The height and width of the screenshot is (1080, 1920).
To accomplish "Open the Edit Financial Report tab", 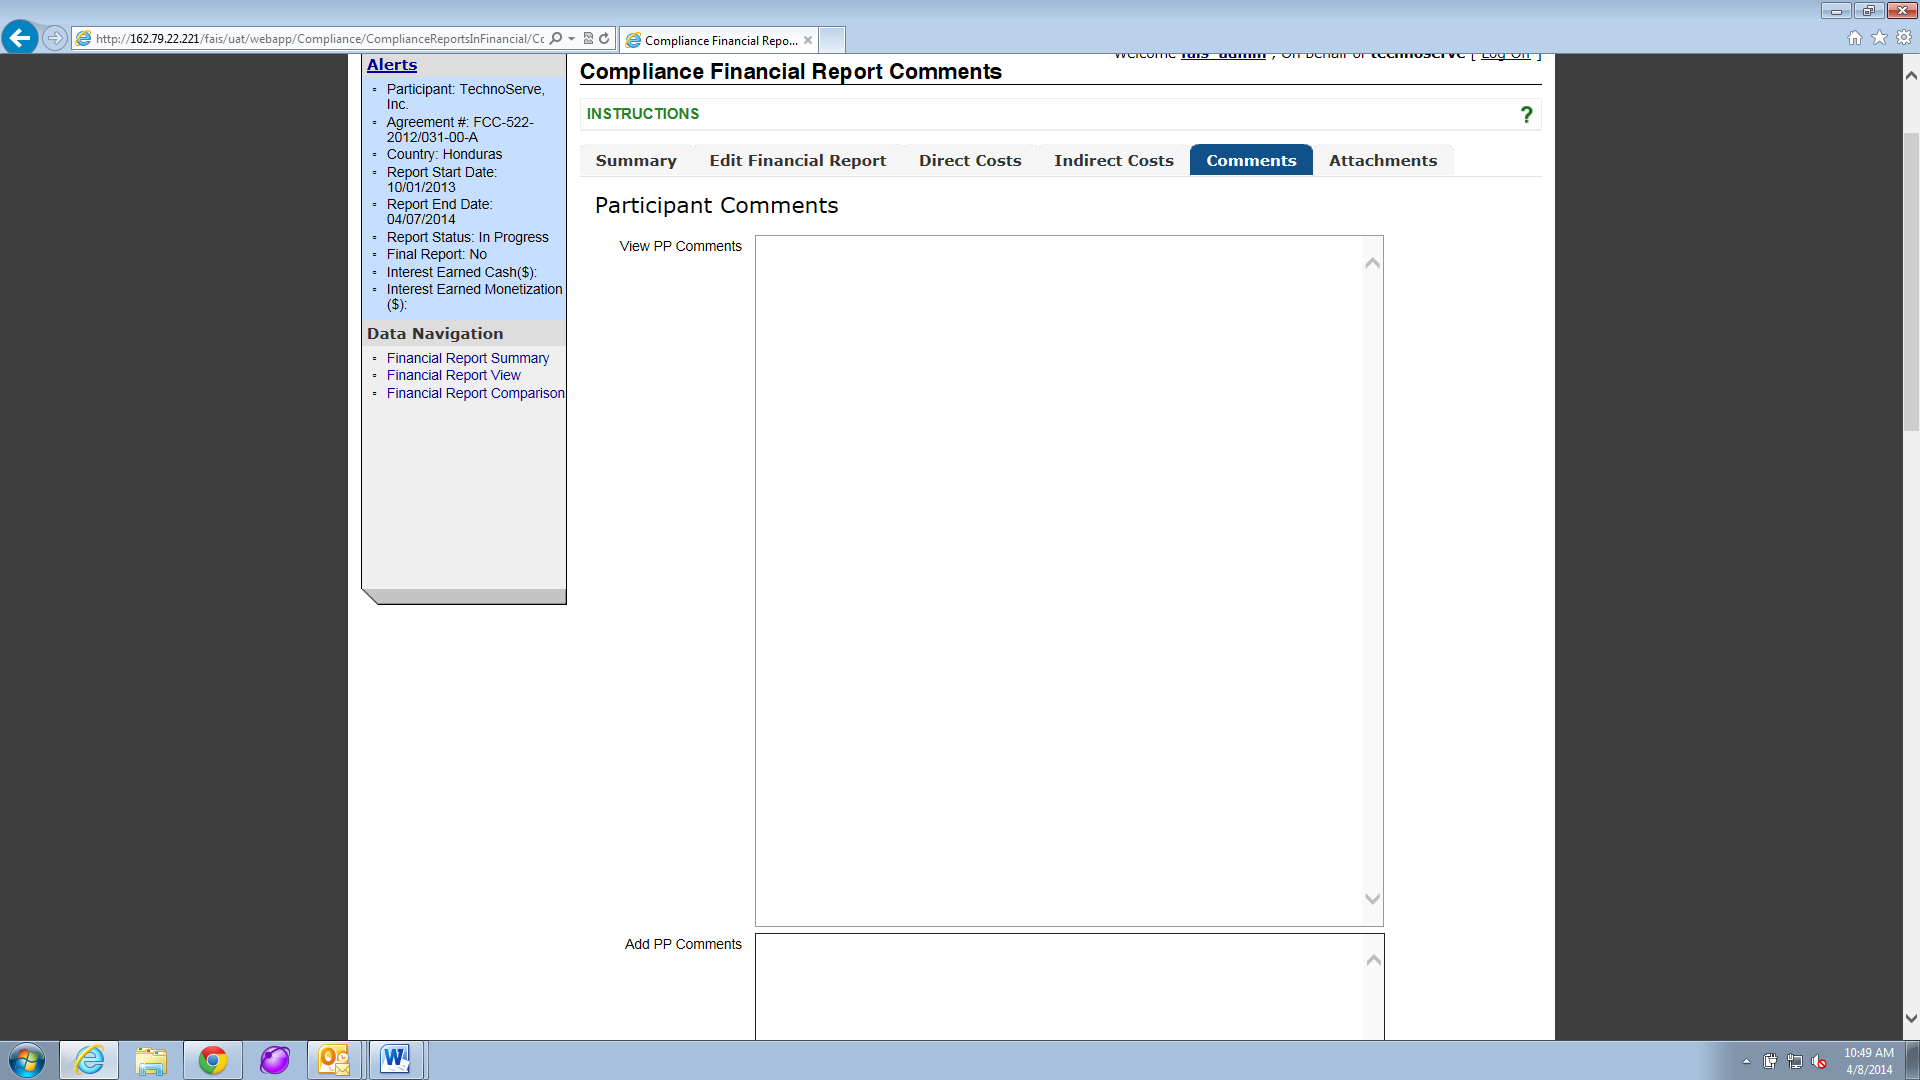I will pyautogui.click(x=797, y=161).
